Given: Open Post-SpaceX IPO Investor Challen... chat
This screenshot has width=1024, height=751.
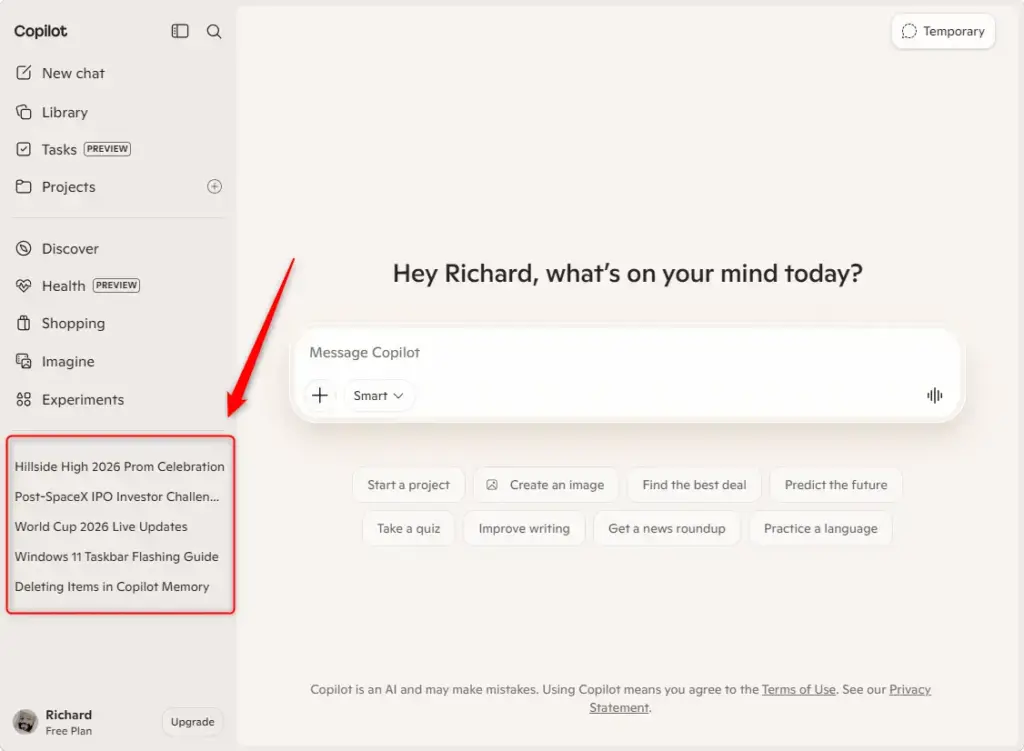Looking at the screenshot, I should click(117, 497).
